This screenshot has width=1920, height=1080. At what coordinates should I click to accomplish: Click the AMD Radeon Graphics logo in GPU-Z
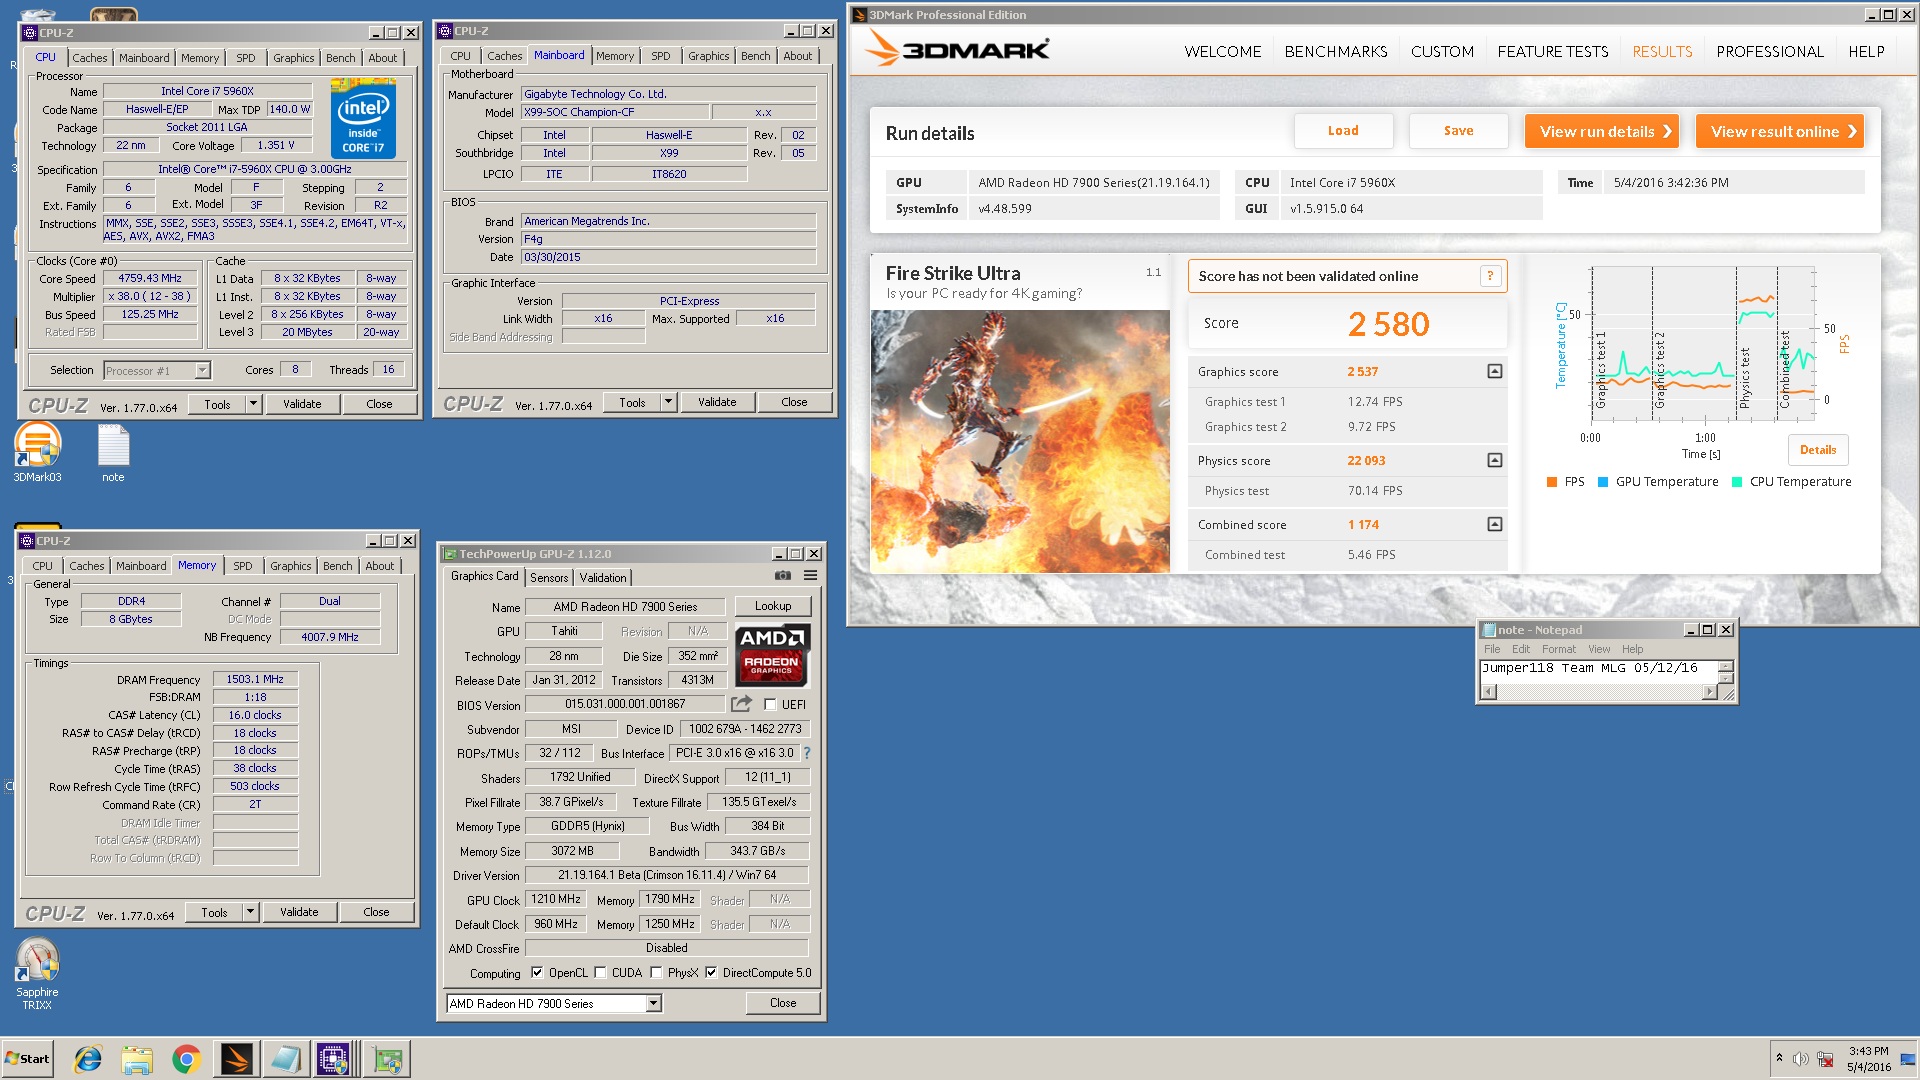[772, 656]
